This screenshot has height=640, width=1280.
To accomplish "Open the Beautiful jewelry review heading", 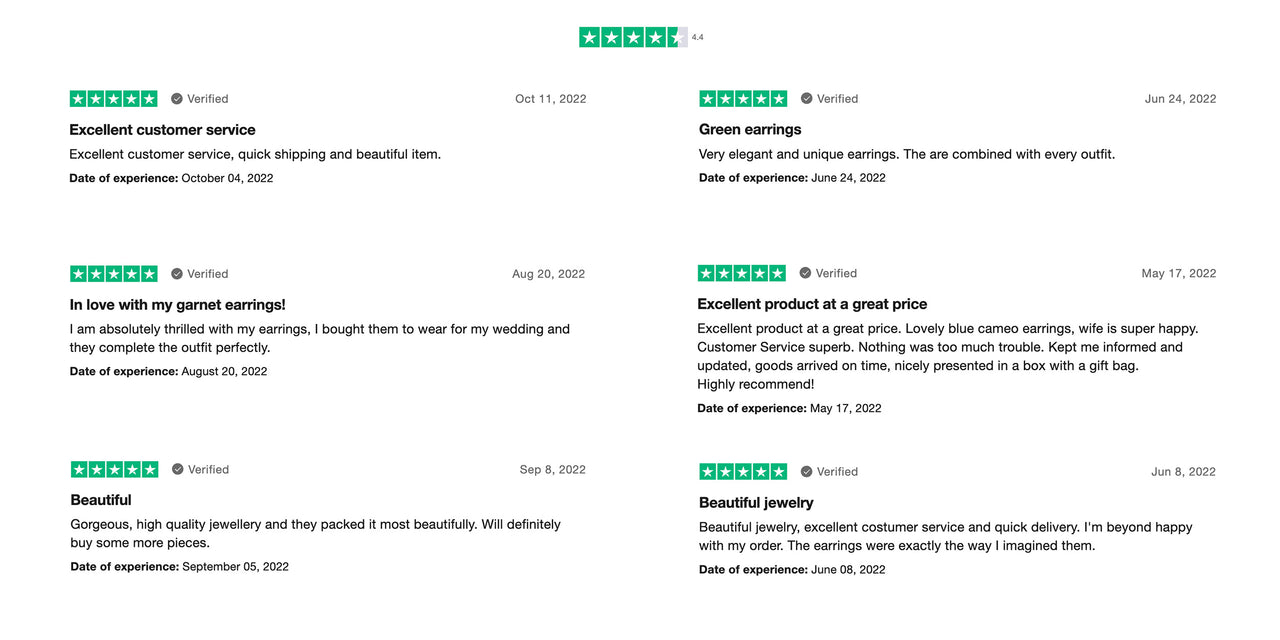I will 756,503.
